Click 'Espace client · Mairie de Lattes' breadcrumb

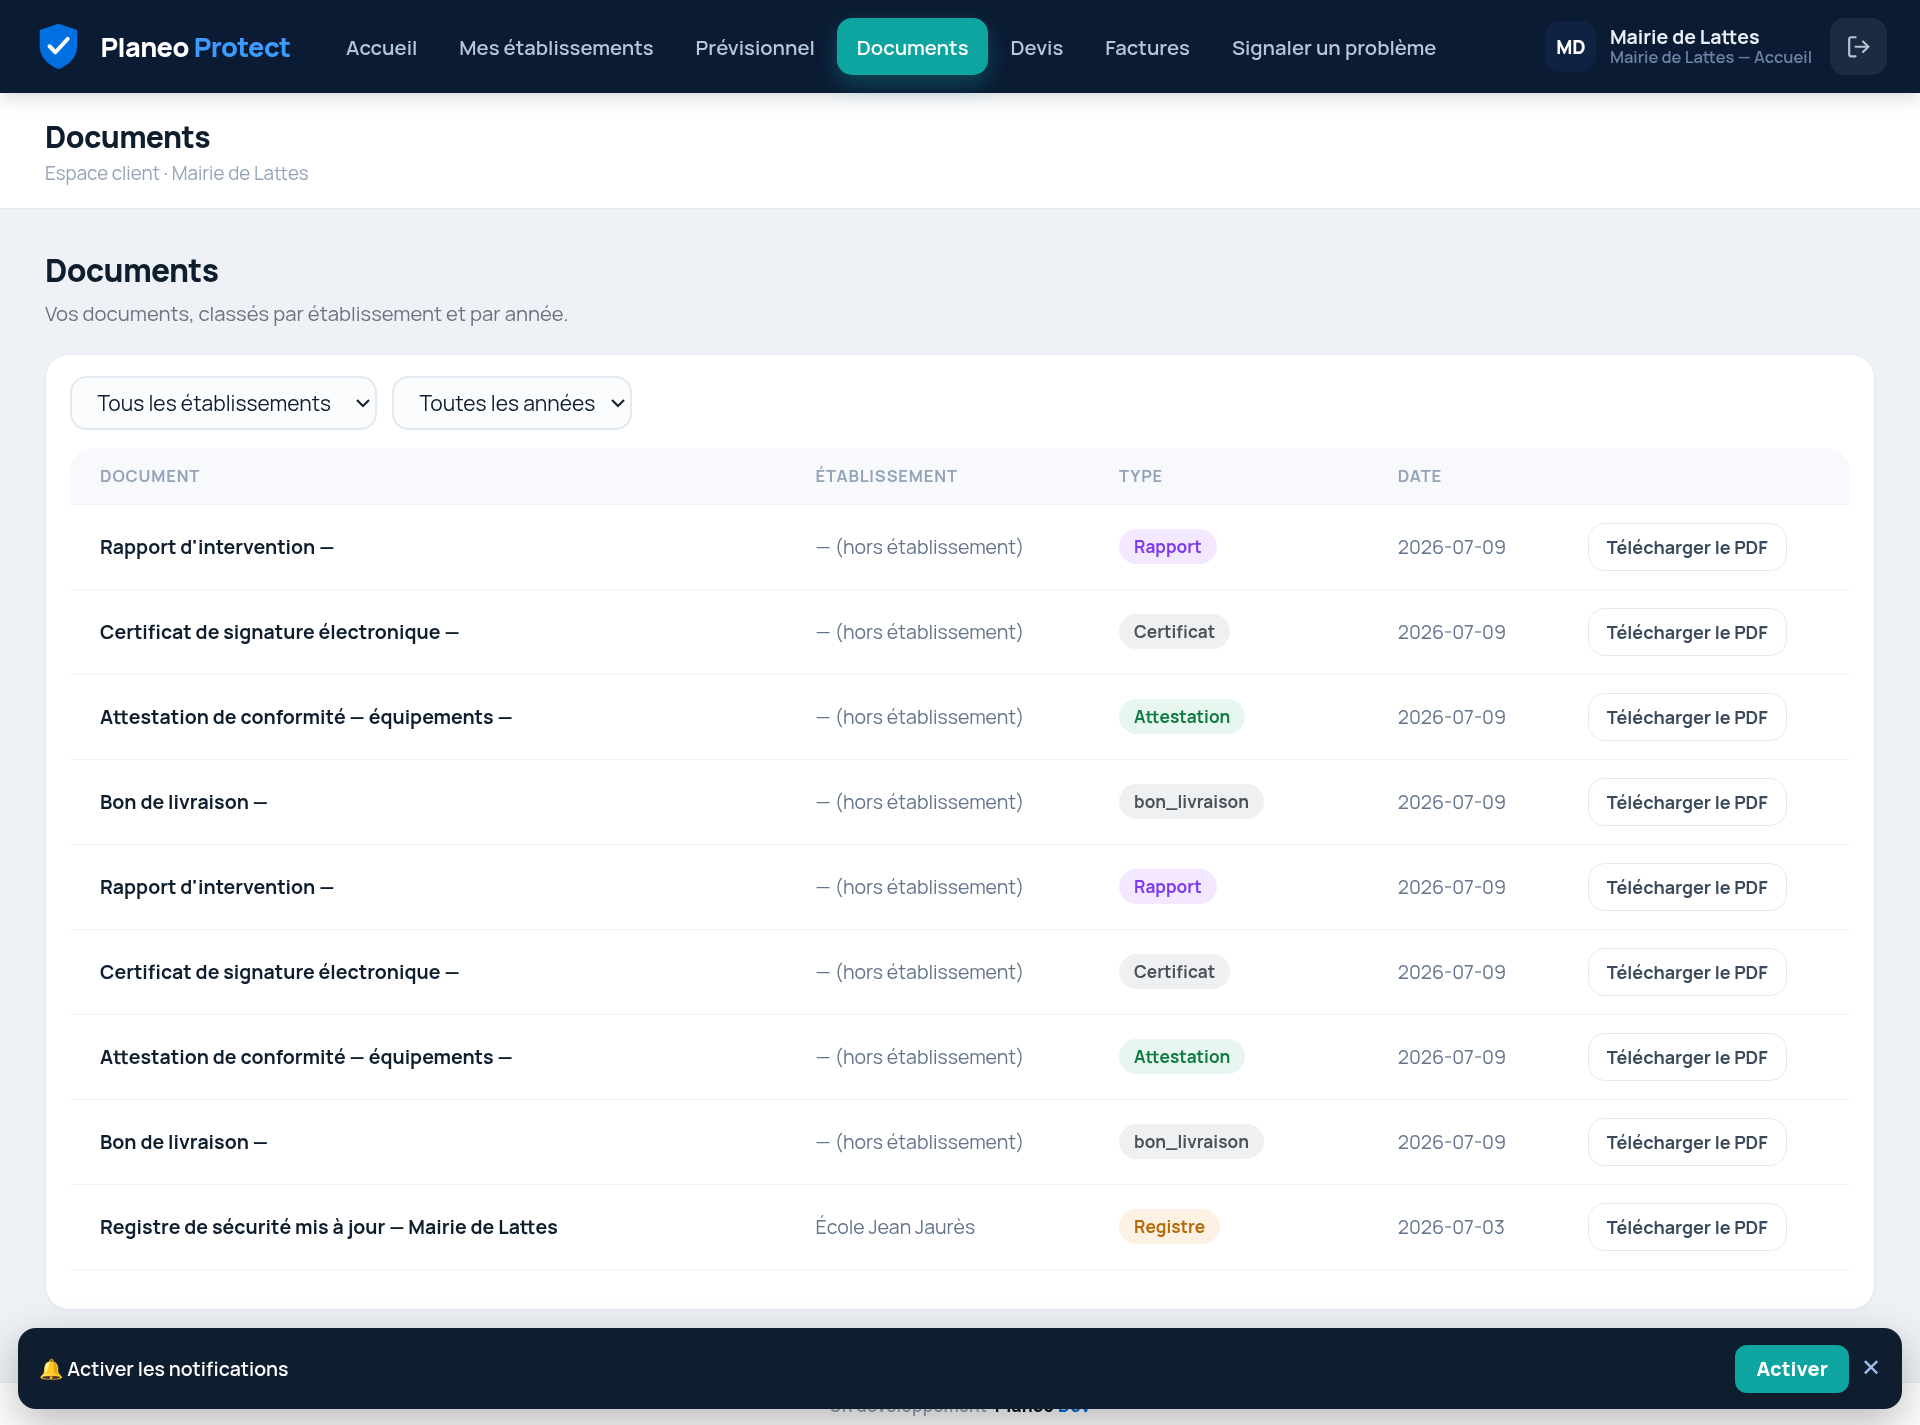(176, 173)
